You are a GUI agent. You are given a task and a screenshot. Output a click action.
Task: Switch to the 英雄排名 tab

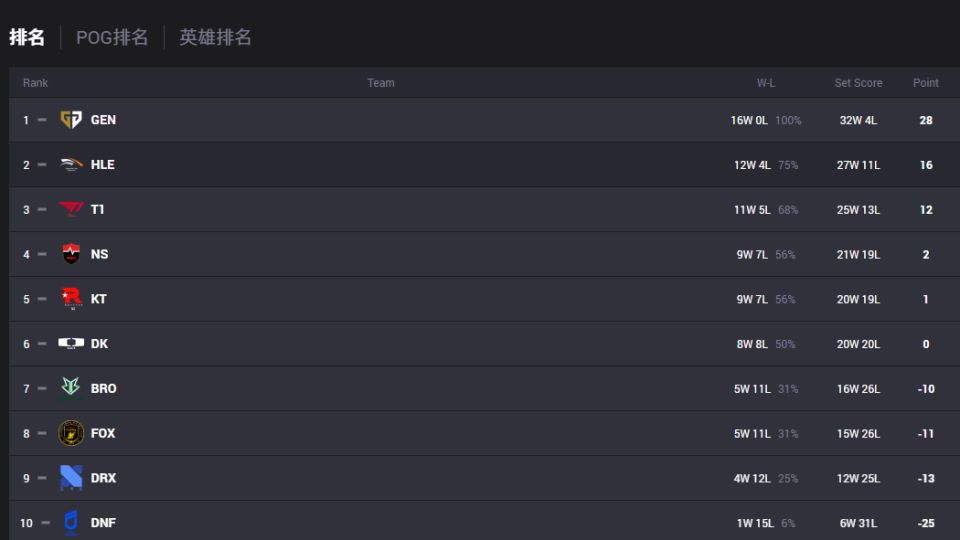[x=215, y=37]
